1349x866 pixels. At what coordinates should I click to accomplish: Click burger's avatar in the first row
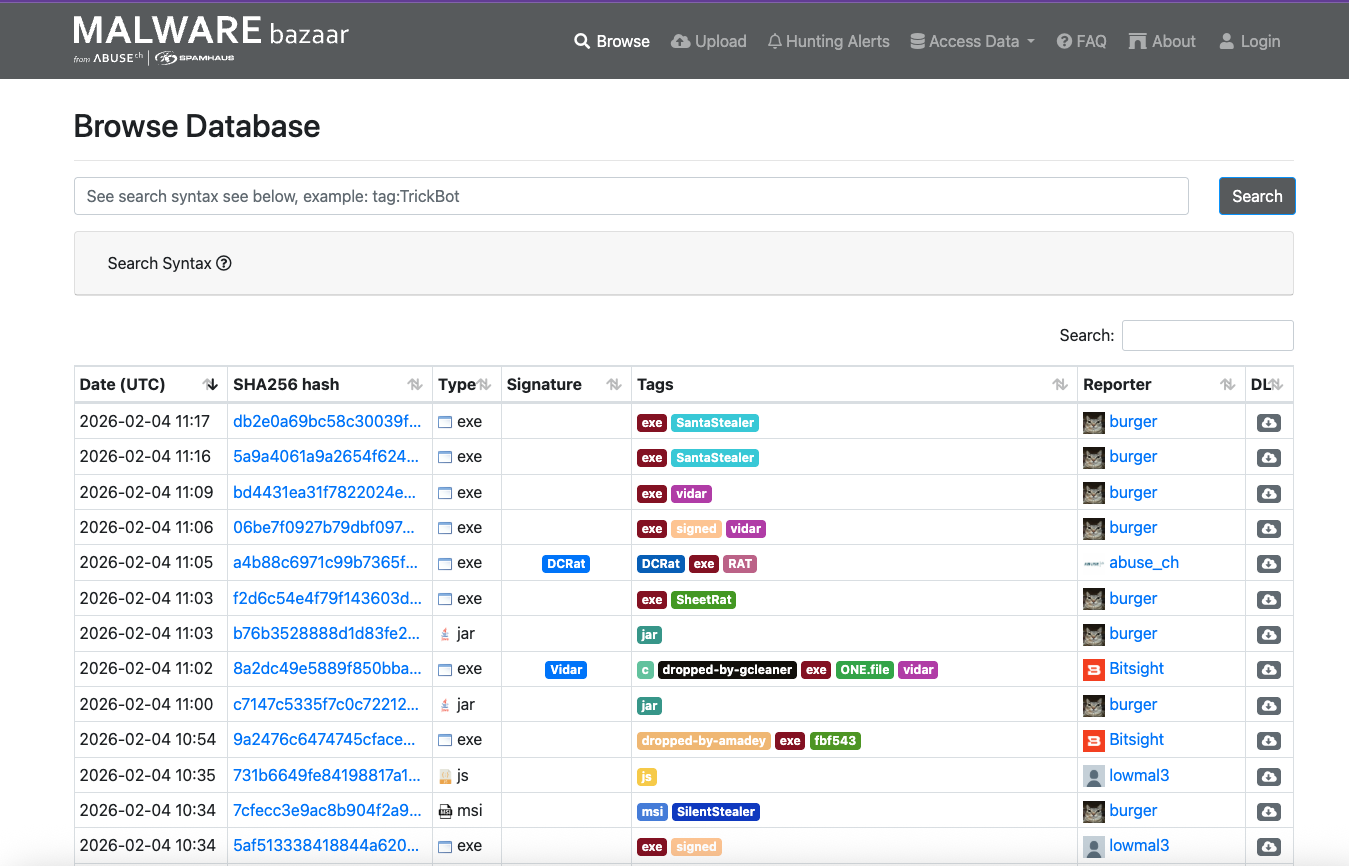point(1094,422)
